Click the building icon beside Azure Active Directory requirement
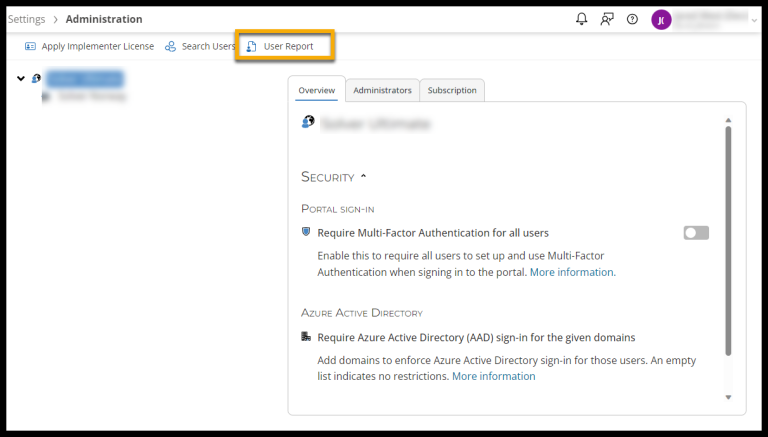This screenshot has width=768, height=437. point(307,337)
